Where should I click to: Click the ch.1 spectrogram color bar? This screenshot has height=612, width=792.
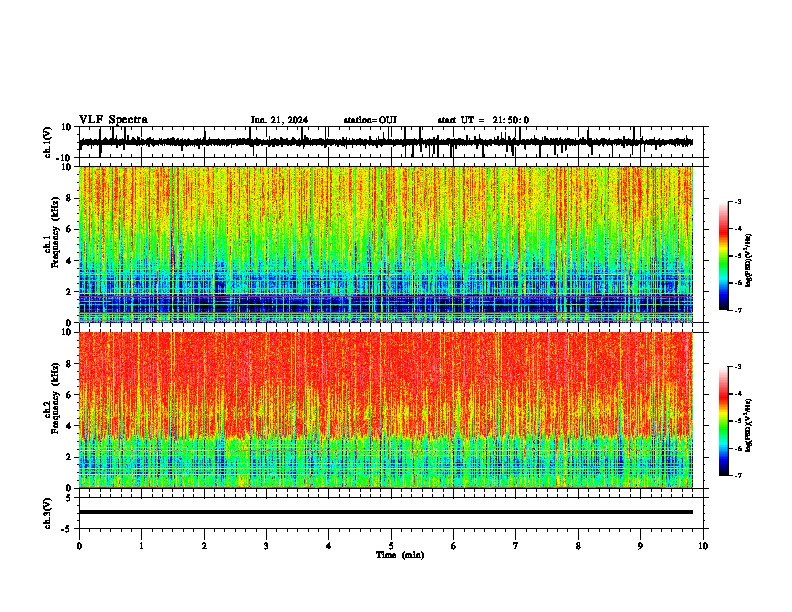point(723,256)
